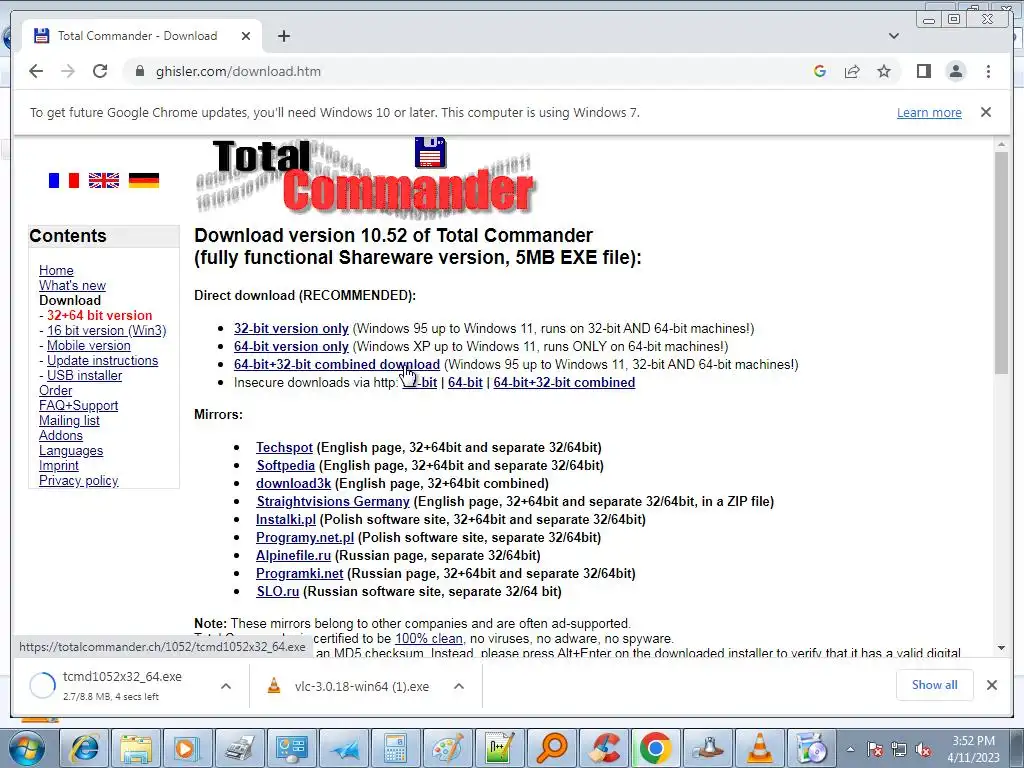
Task: Reload the current page
Action: (x=100, y=71)
